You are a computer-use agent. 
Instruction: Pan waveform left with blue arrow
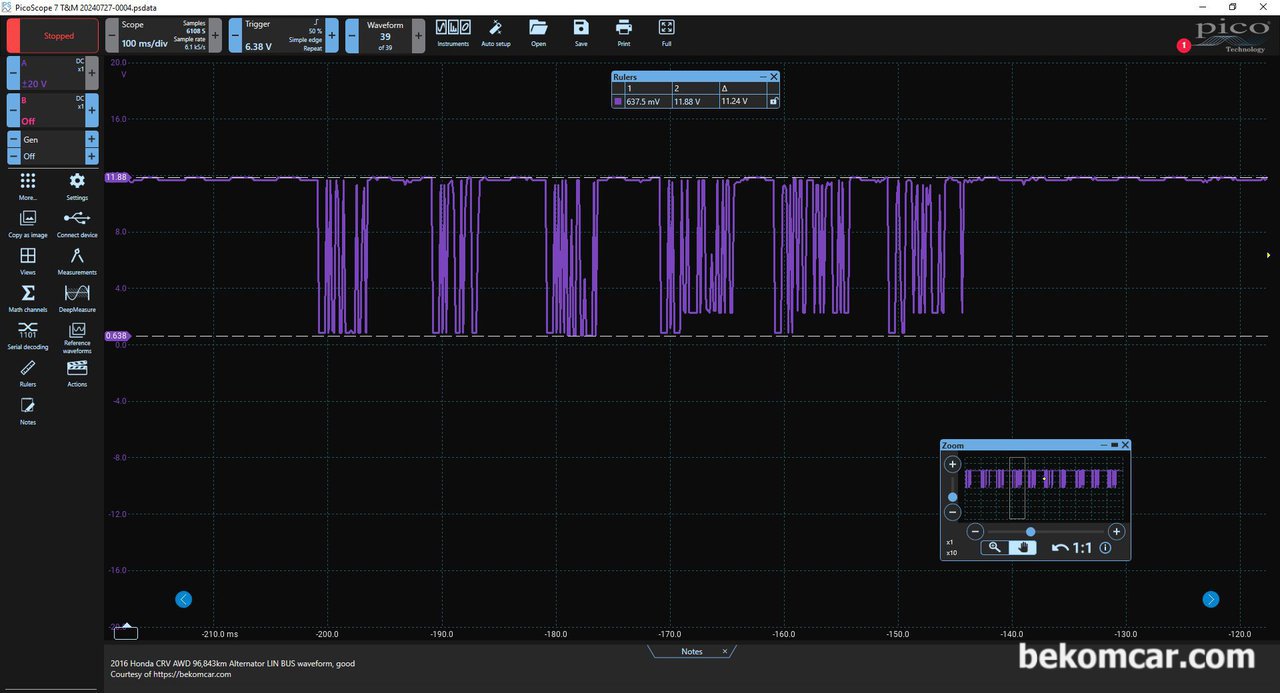click(183, 599)
